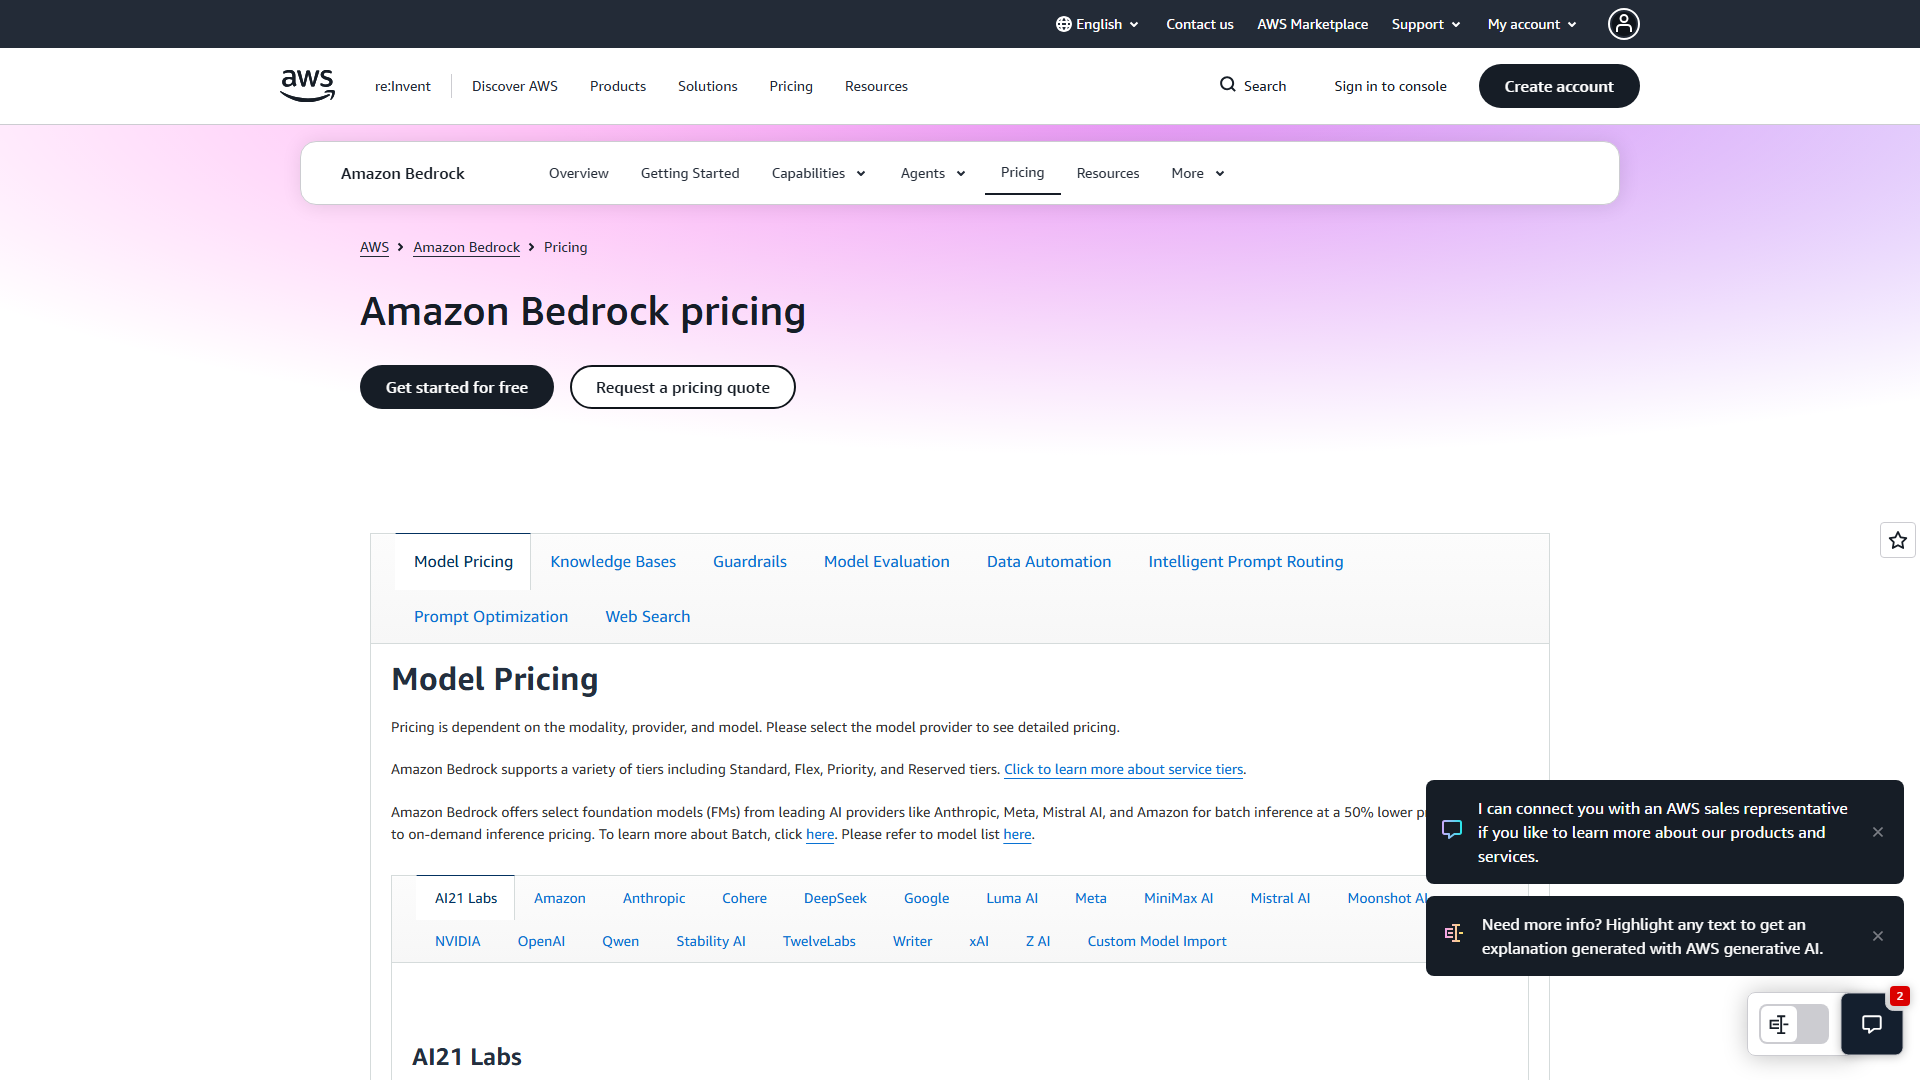Click Create account button
This screenshot has width=1920, height=1080.
point(1558,86)
